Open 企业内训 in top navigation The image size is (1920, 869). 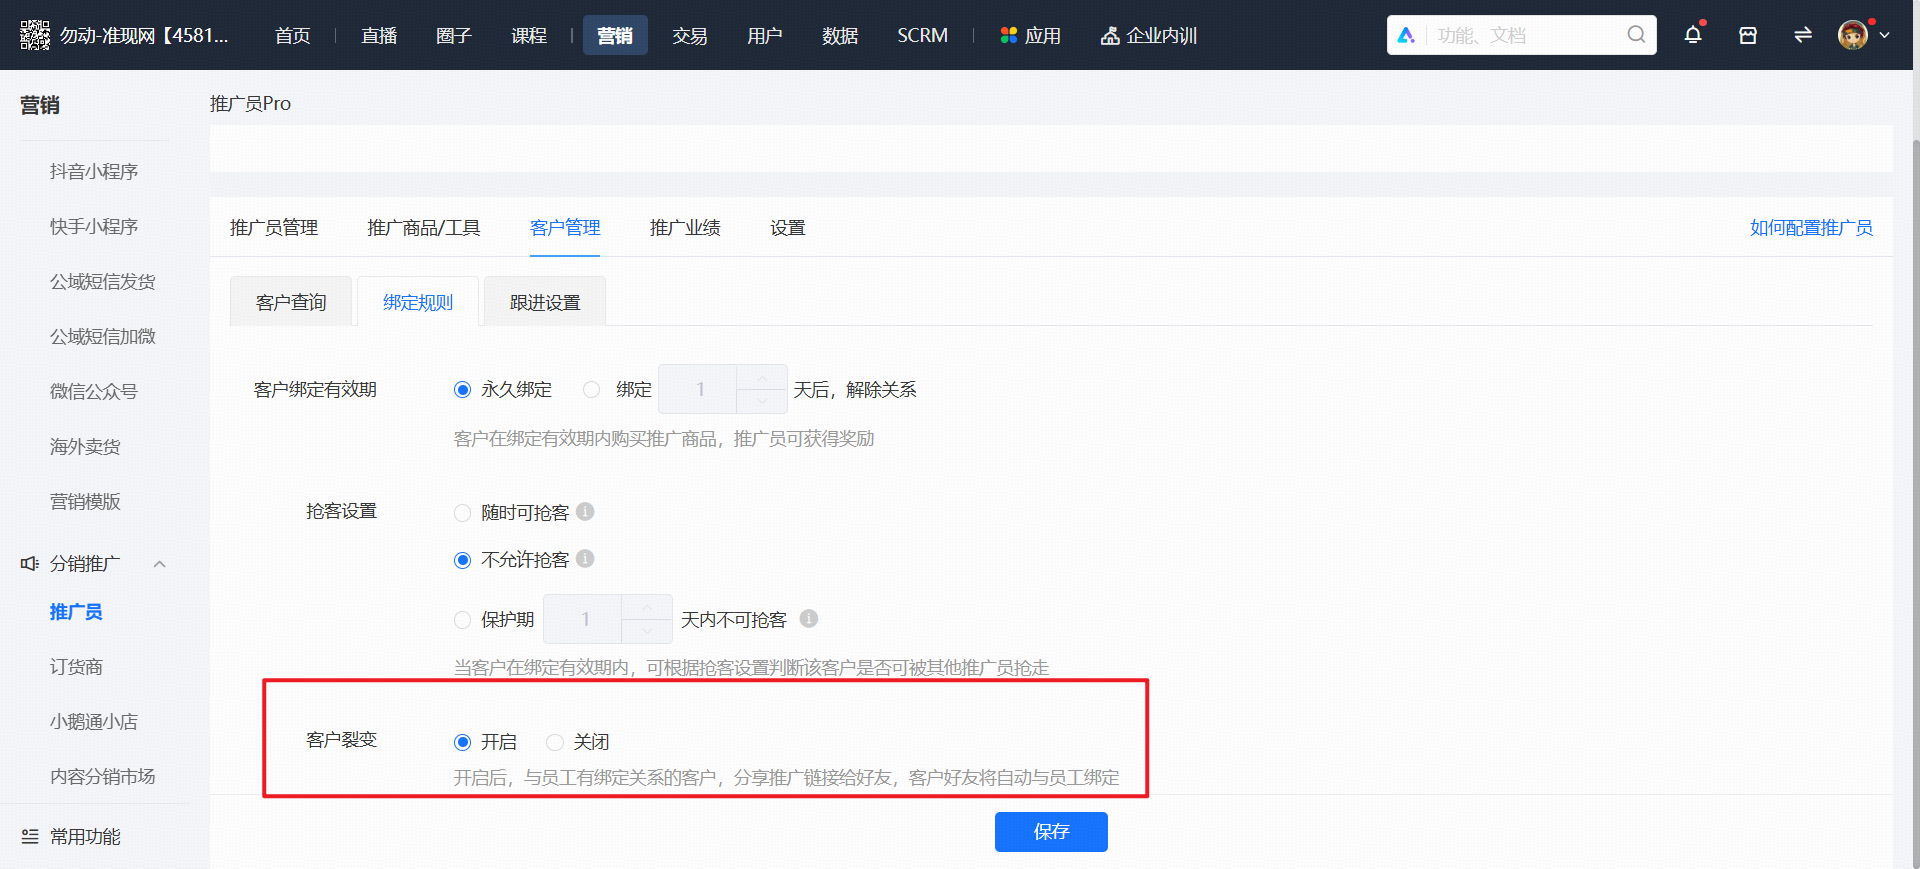[x=1149, y=35]
